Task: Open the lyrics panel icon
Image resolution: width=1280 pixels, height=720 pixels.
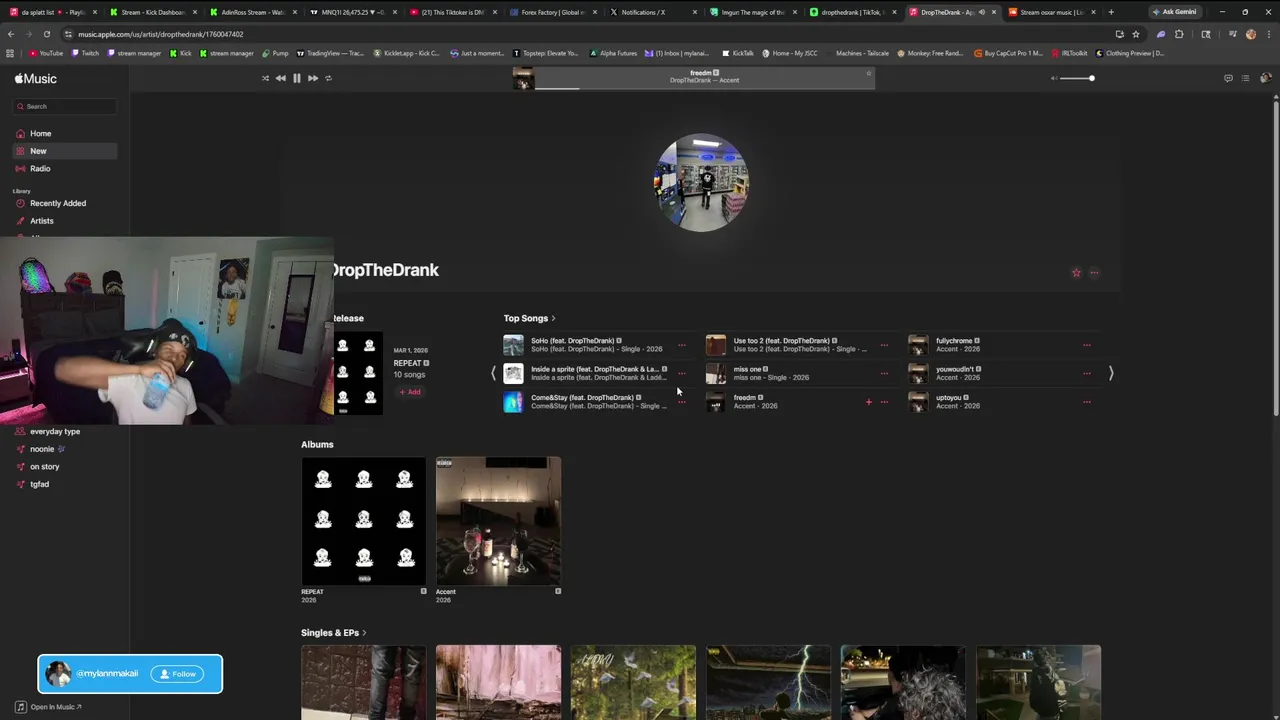Action: coord(1228,78)
